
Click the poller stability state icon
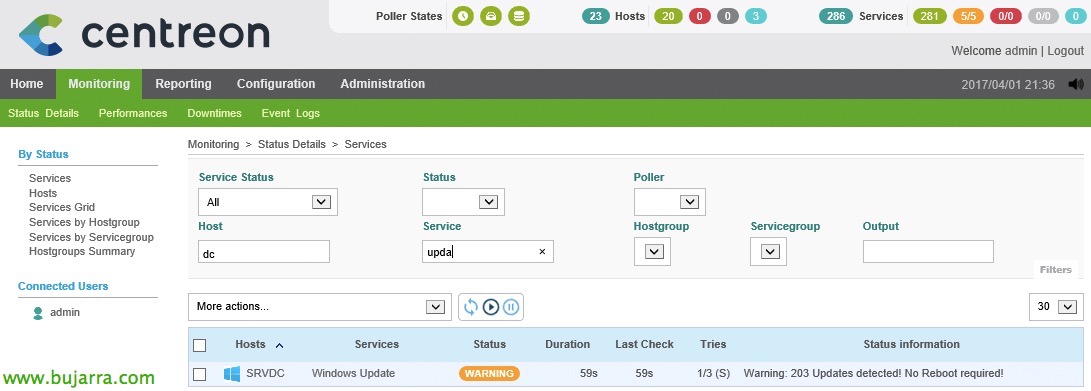tap(491, 15)
